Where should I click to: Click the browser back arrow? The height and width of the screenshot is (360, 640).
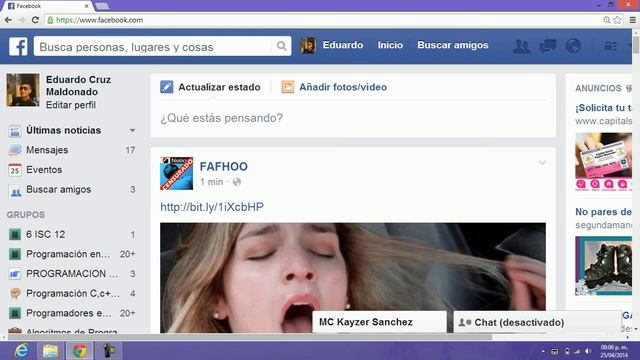pyautogui.click(x=8, y=20)
